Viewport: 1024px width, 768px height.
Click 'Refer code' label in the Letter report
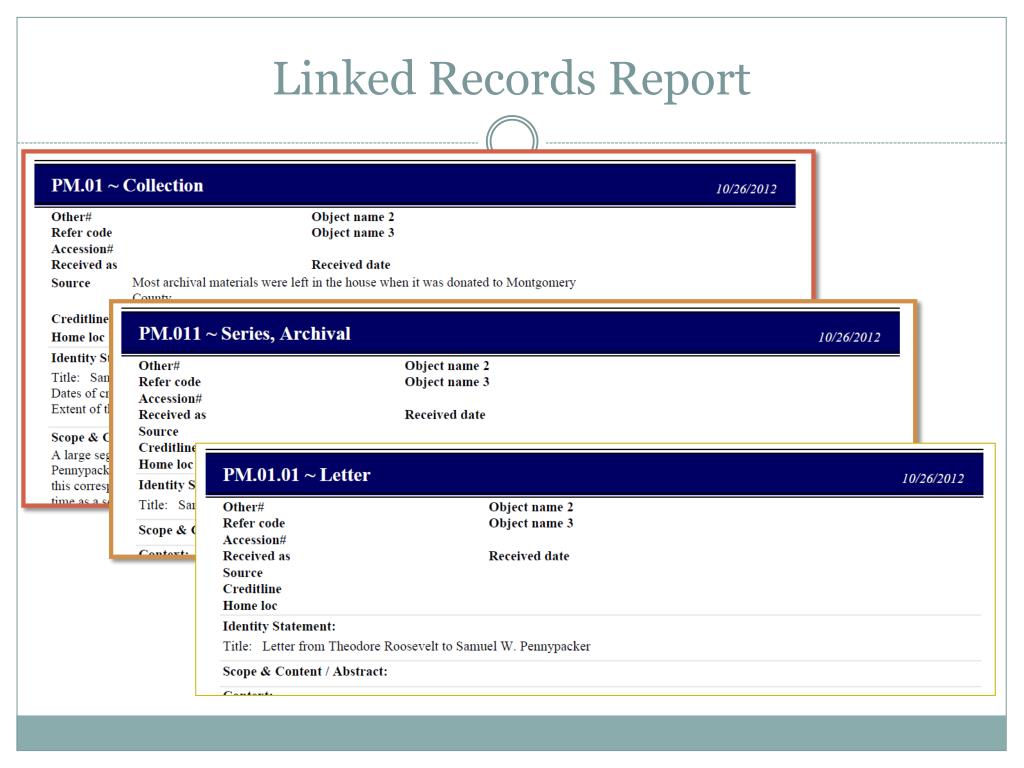[x=253, y=523]
